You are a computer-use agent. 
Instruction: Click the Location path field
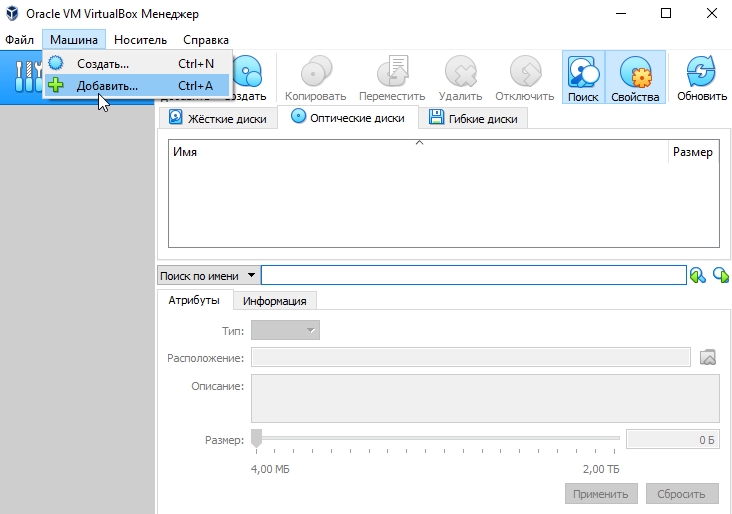(x=471, y=357)
